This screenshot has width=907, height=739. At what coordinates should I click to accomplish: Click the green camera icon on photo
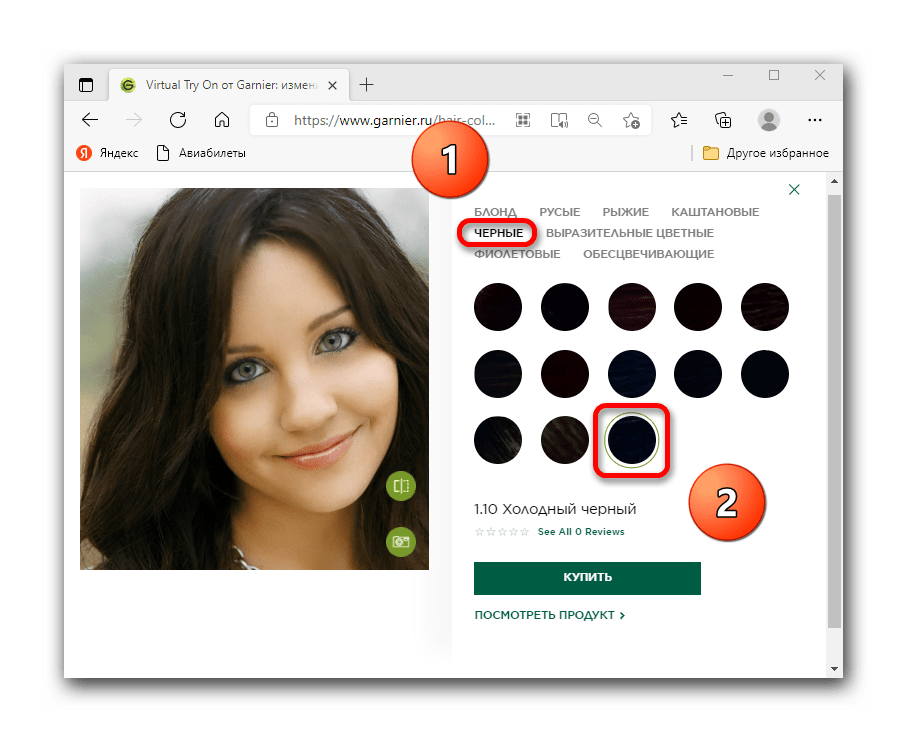(400, 541)
